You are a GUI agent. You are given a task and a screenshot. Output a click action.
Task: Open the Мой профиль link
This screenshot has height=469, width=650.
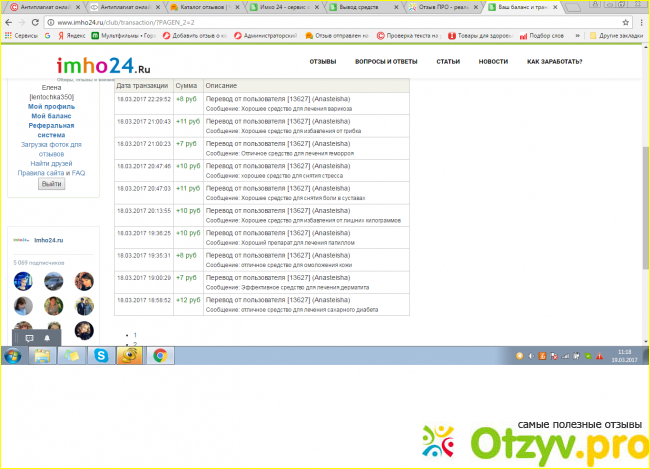click(50, 106)
